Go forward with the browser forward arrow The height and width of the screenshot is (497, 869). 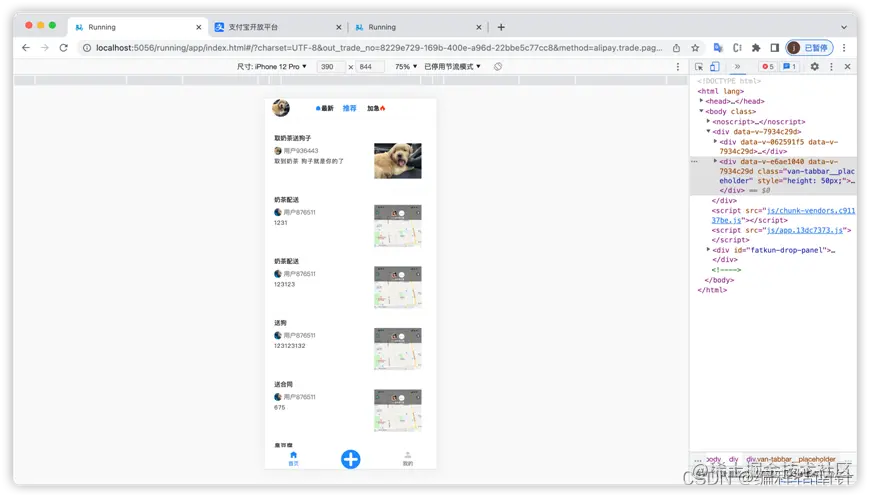coord(45,48)
